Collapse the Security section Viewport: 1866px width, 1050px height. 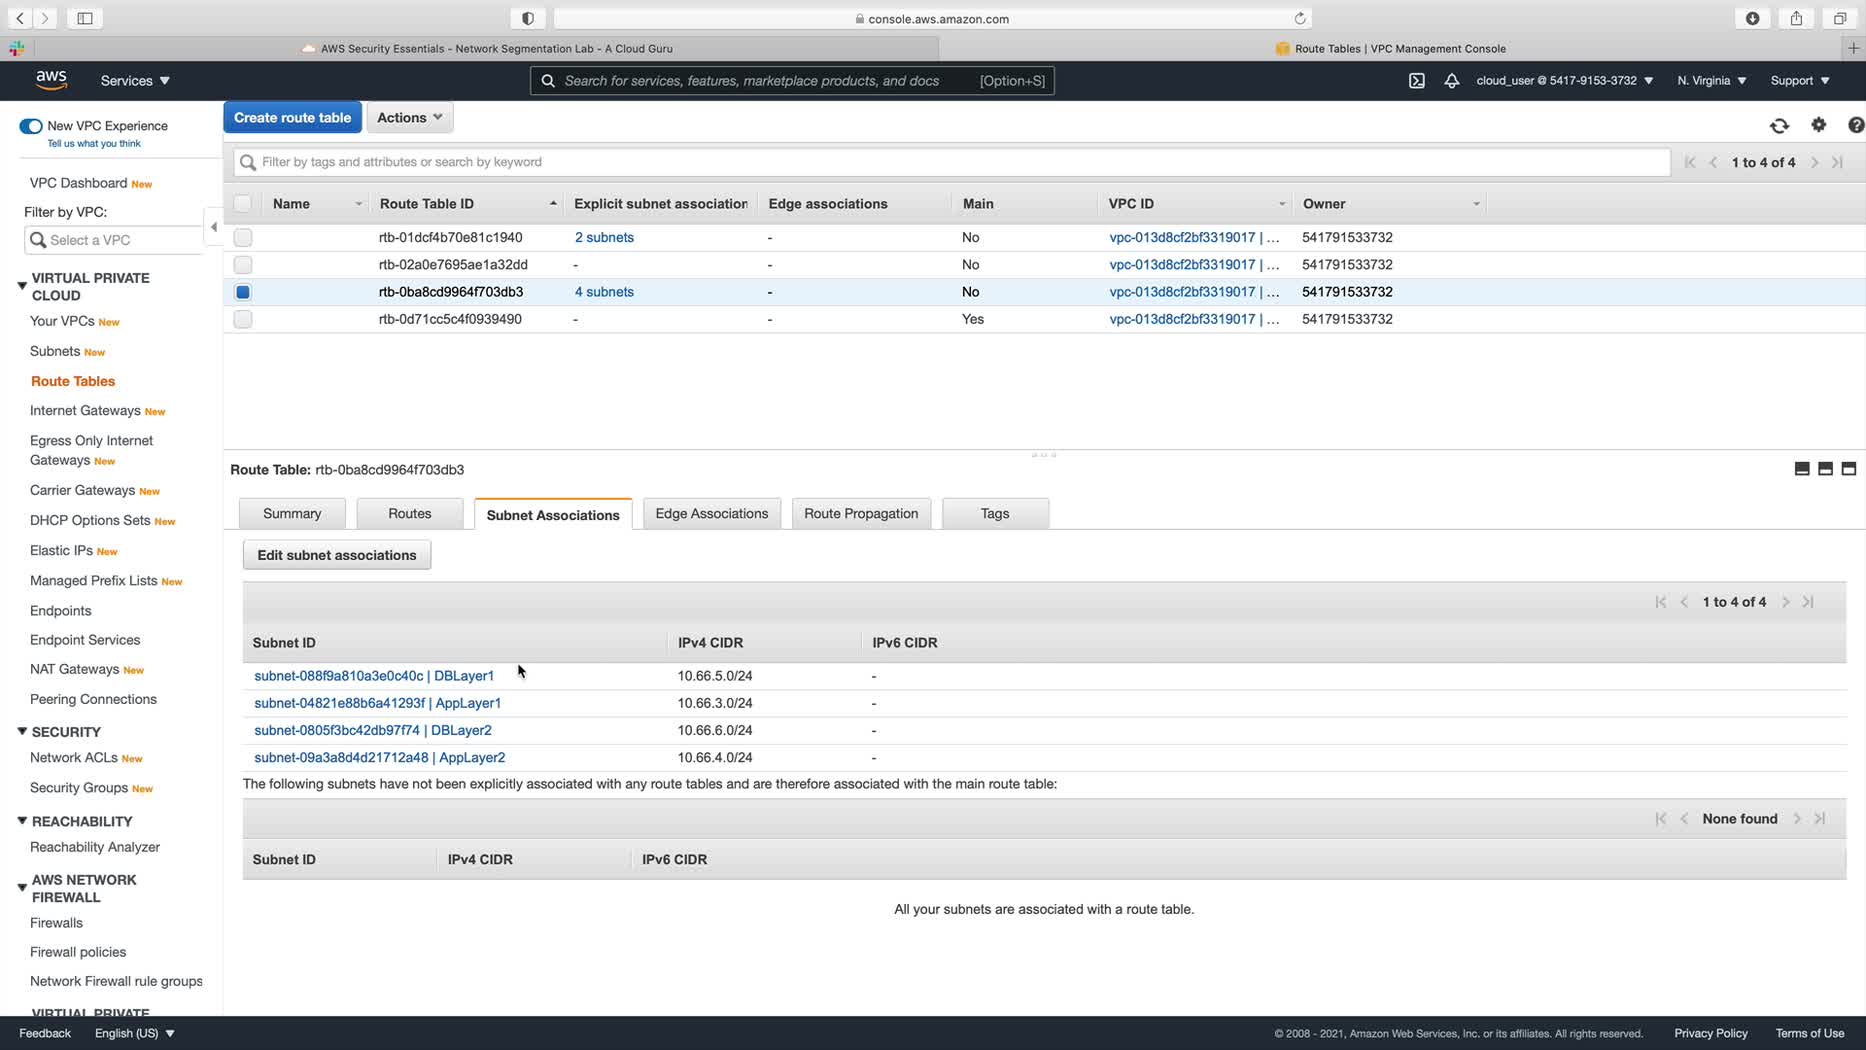coord(22,732)
